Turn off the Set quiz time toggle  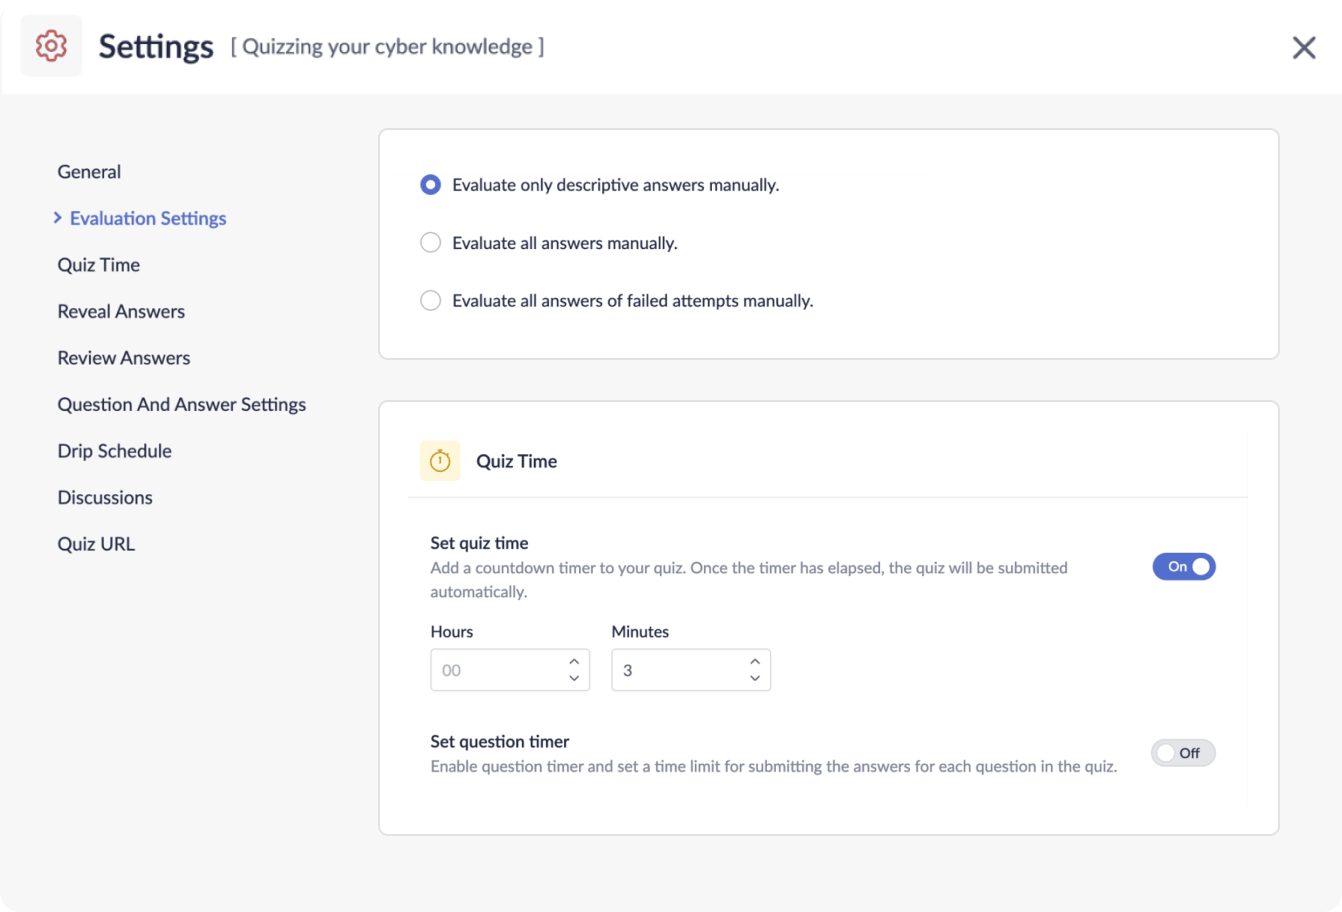tap(1184, 566)
